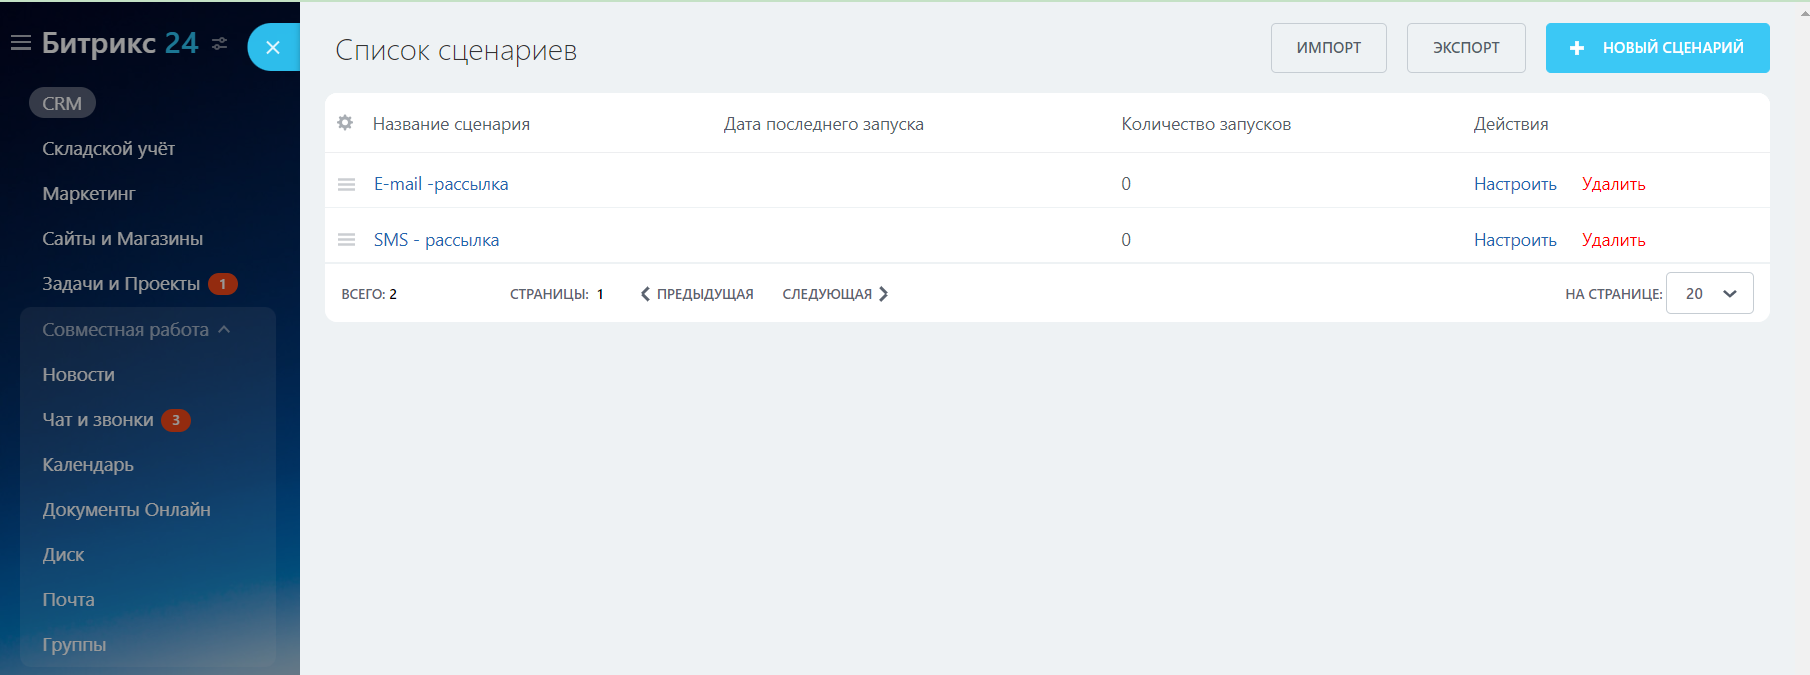This screenshot has width=1810, height=675.
Task: Open the E-mail -рассылка scenario link
Action: pyautogui.click(x=441, y=184)
